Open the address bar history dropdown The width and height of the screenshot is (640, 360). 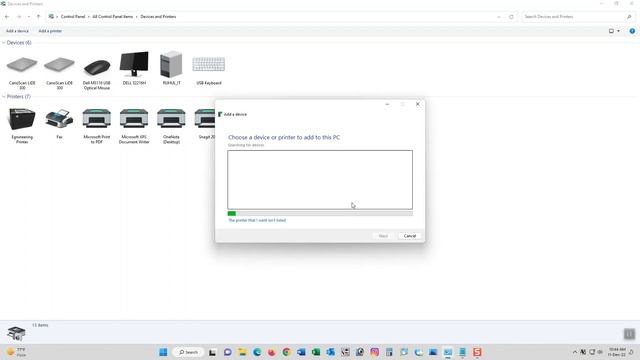coord(499,17)
